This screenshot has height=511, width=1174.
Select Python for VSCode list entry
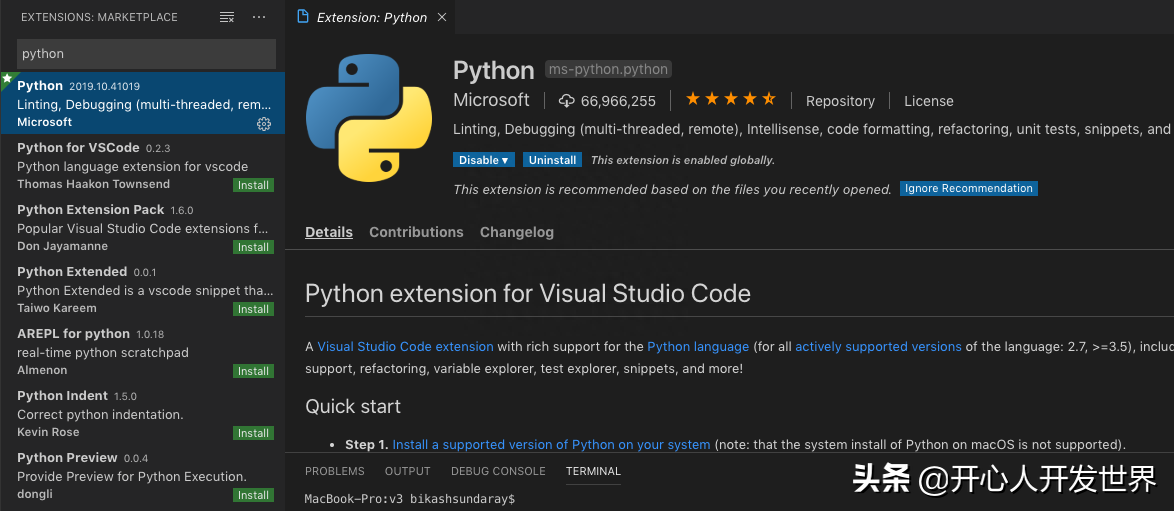(142, 166)
